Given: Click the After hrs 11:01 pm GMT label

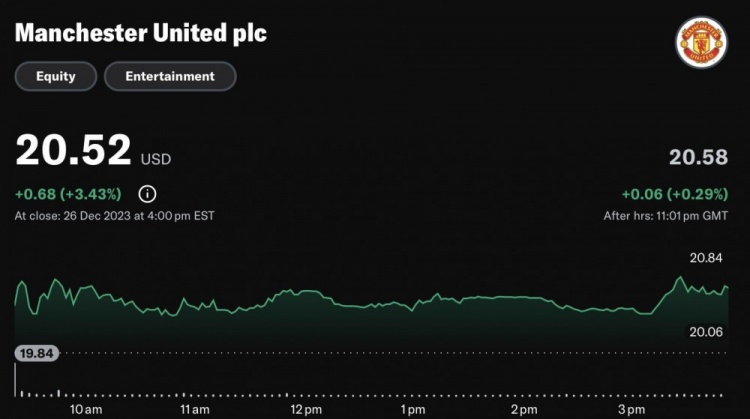Looking at the screenshot, I should click(666, 216).
